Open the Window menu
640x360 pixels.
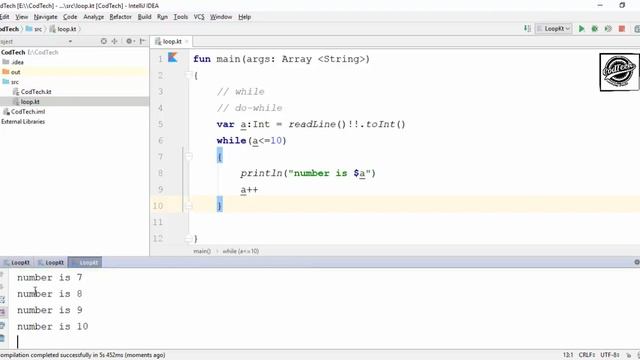tap(221, 17)
